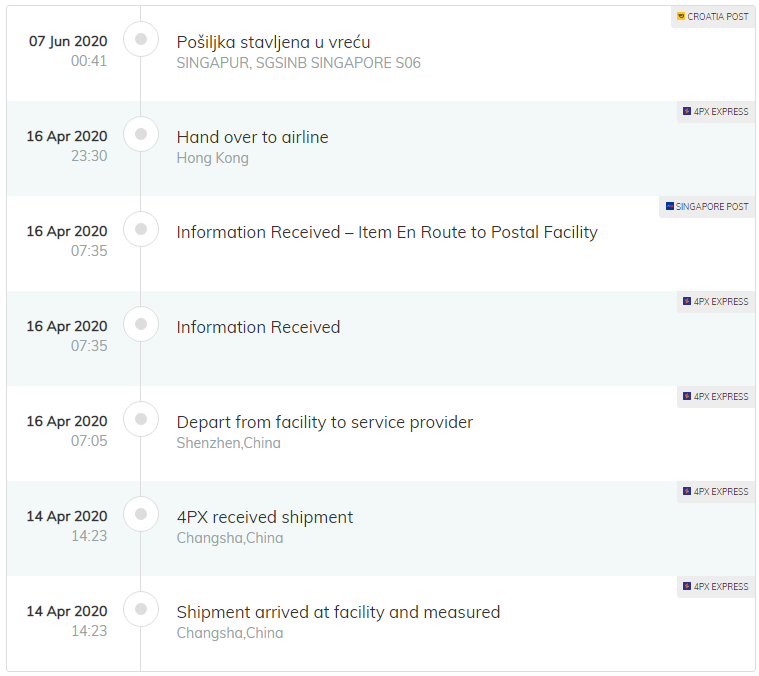Select the Shipment arrived and measured timeline marker
The width and height of the screenshot is (759, 676).
tap(141, 609)
